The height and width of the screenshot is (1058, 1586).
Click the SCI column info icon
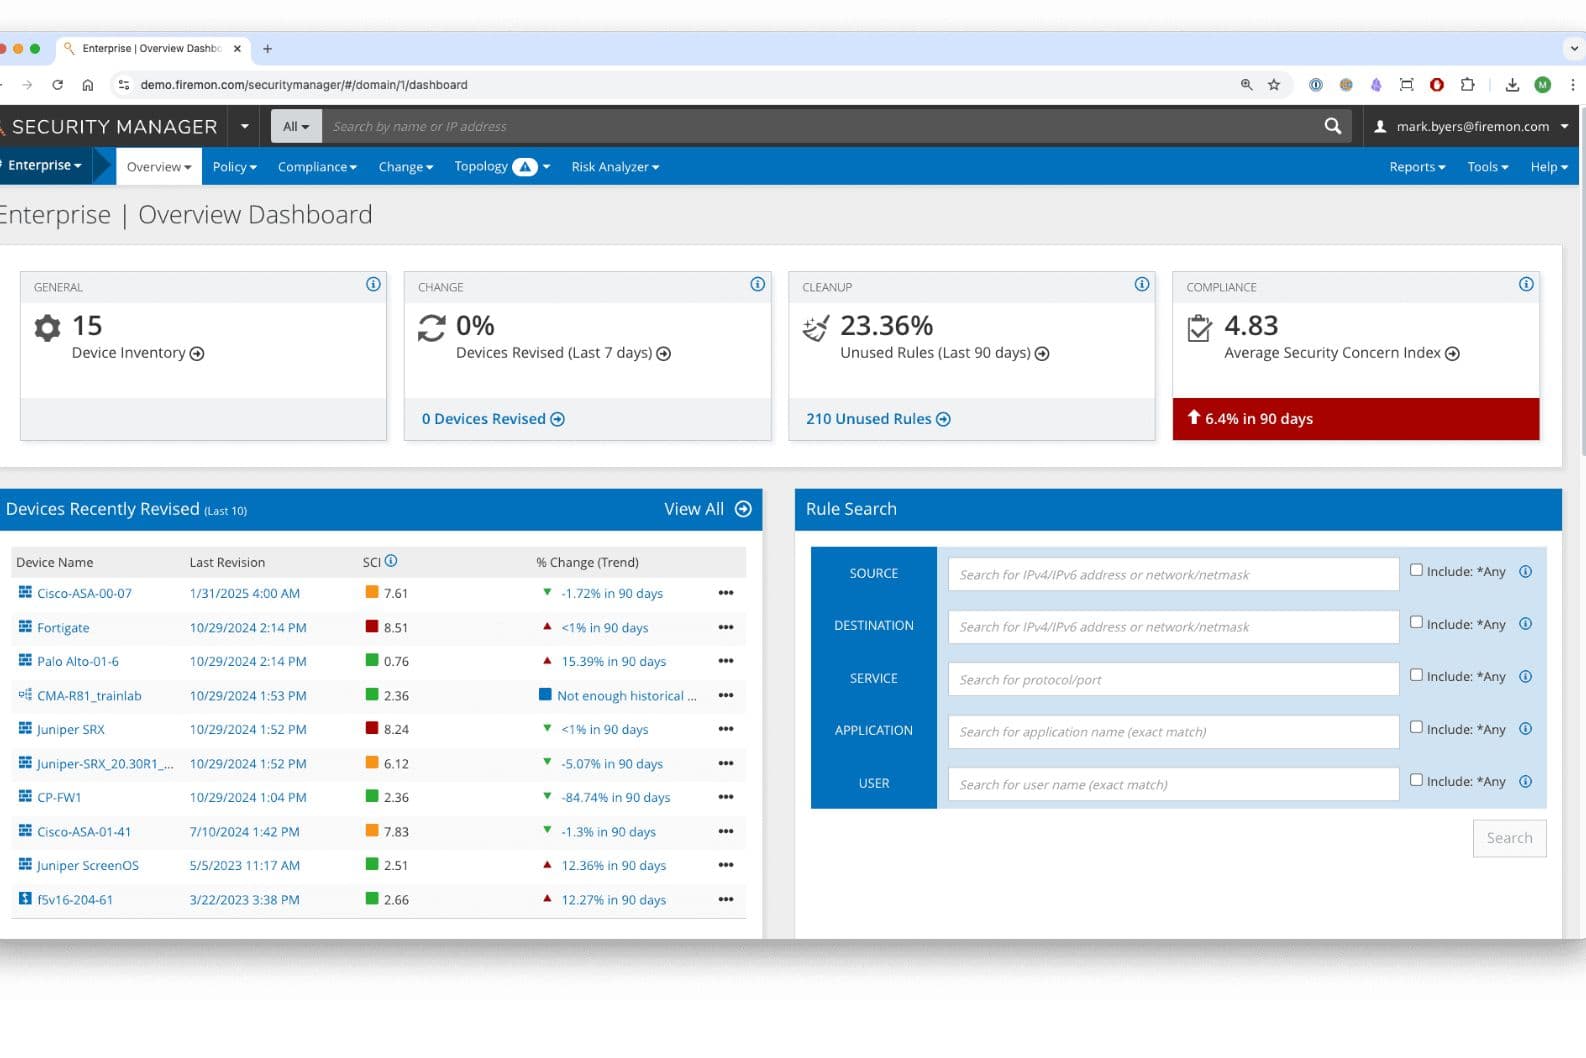coord(391,561)
